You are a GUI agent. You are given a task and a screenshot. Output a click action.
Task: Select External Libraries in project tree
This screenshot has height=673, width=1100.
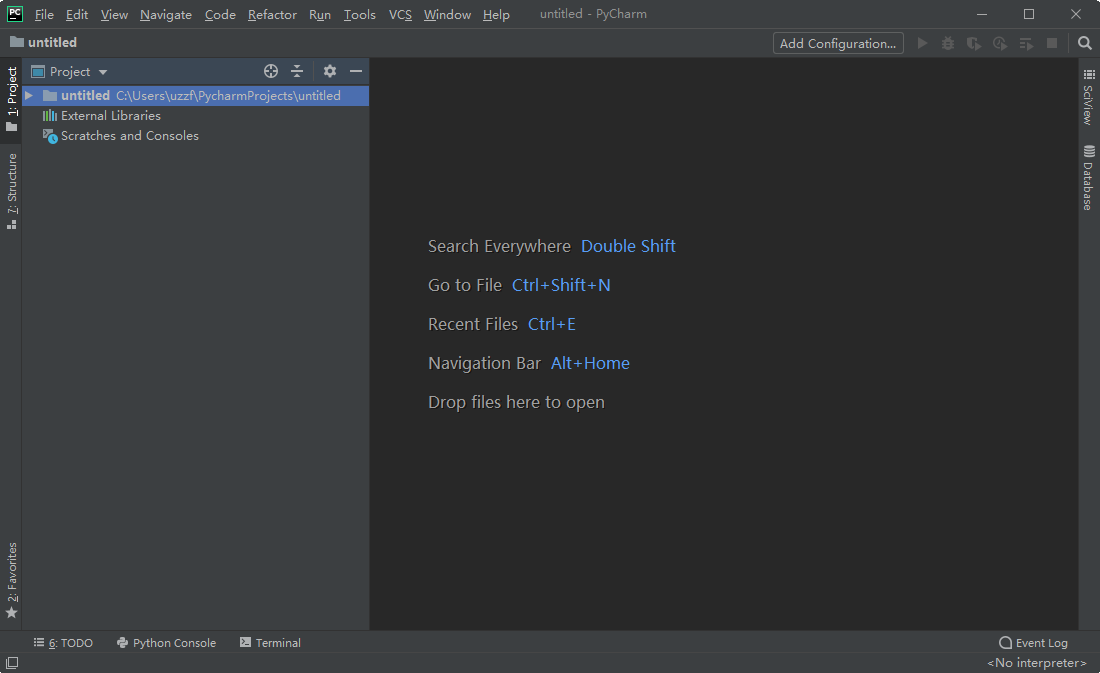[x=111, y=116]
